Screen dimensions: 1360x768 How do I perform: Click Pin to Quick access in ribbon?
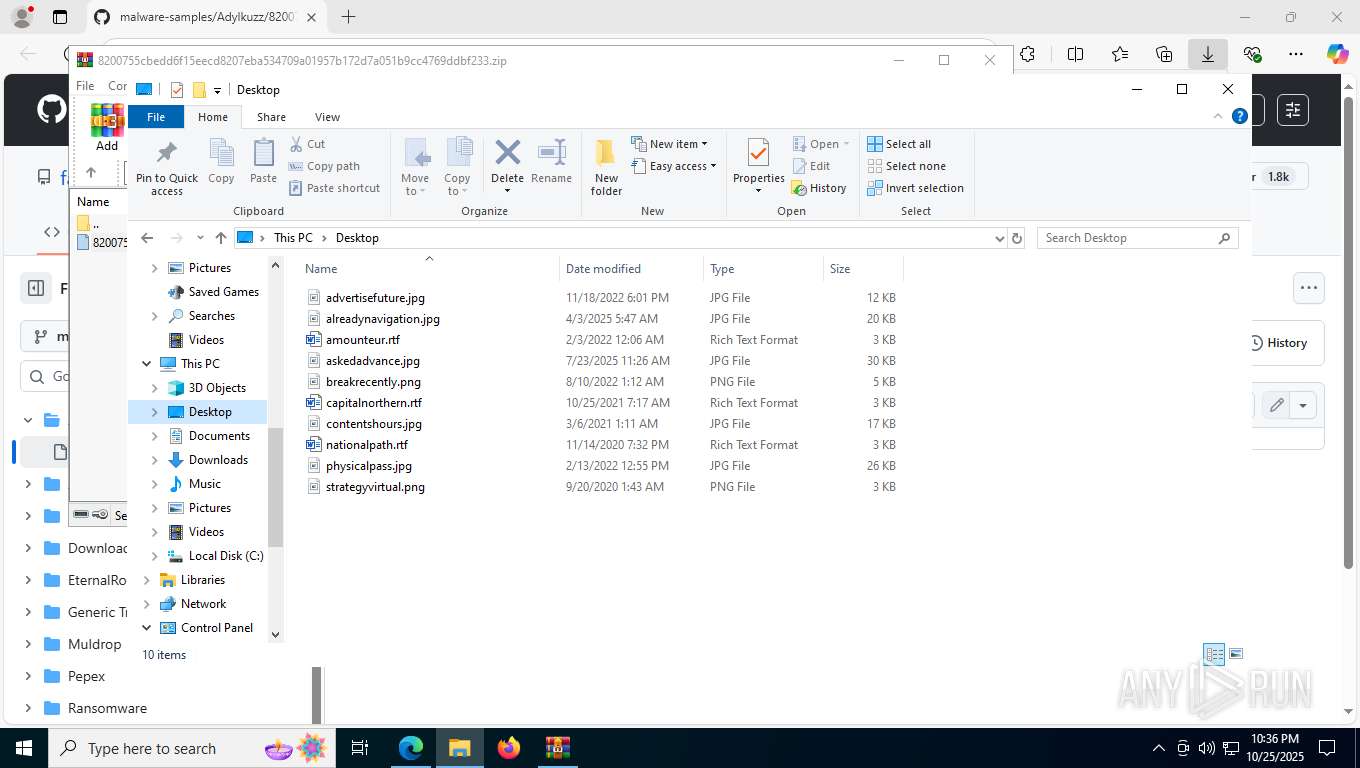pyautogui.click(x=167, y=167)
